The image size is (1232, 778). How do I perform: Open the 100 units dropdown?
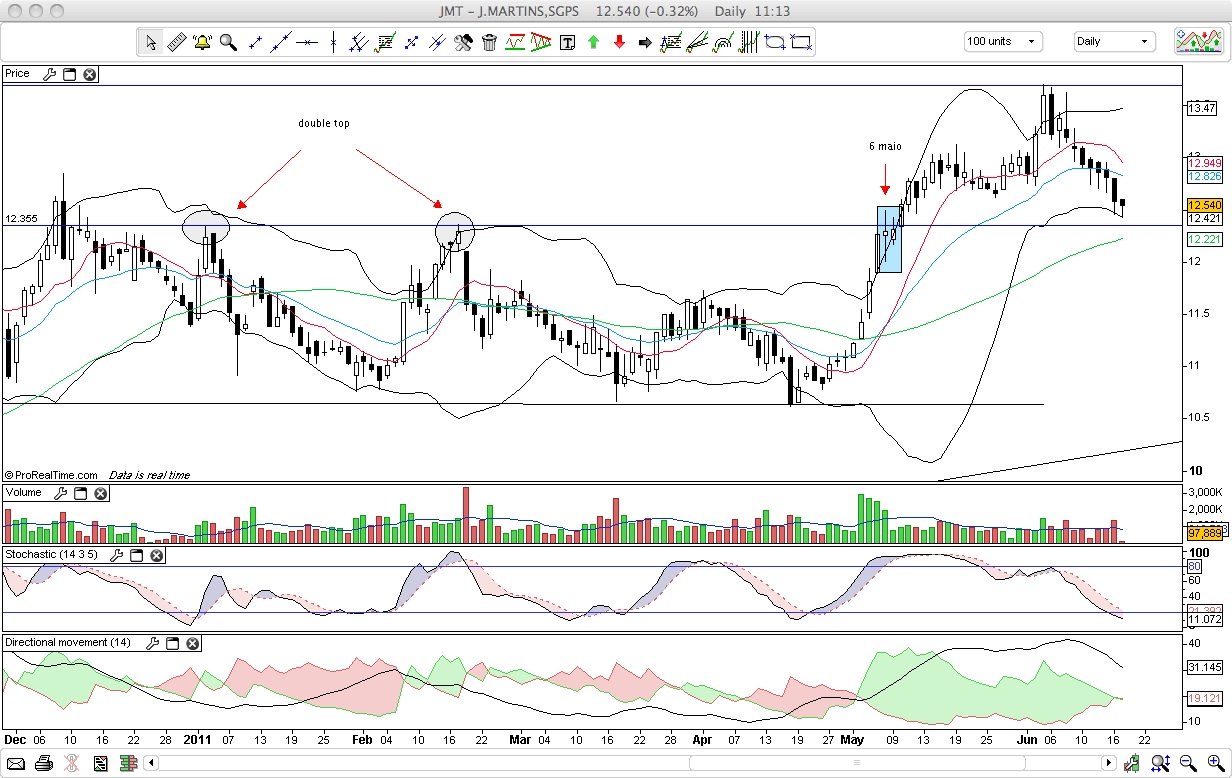tap(1003, 42)
